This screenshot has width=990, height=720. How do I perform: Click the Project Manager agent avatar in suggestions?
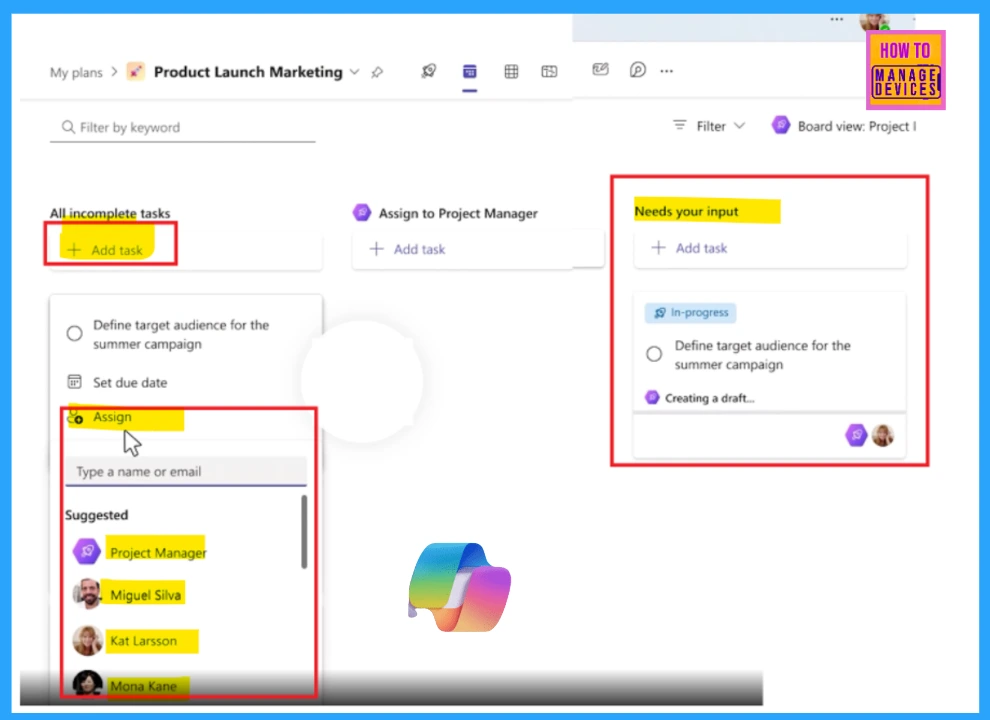pyautogui.click(x=87, y=551)
